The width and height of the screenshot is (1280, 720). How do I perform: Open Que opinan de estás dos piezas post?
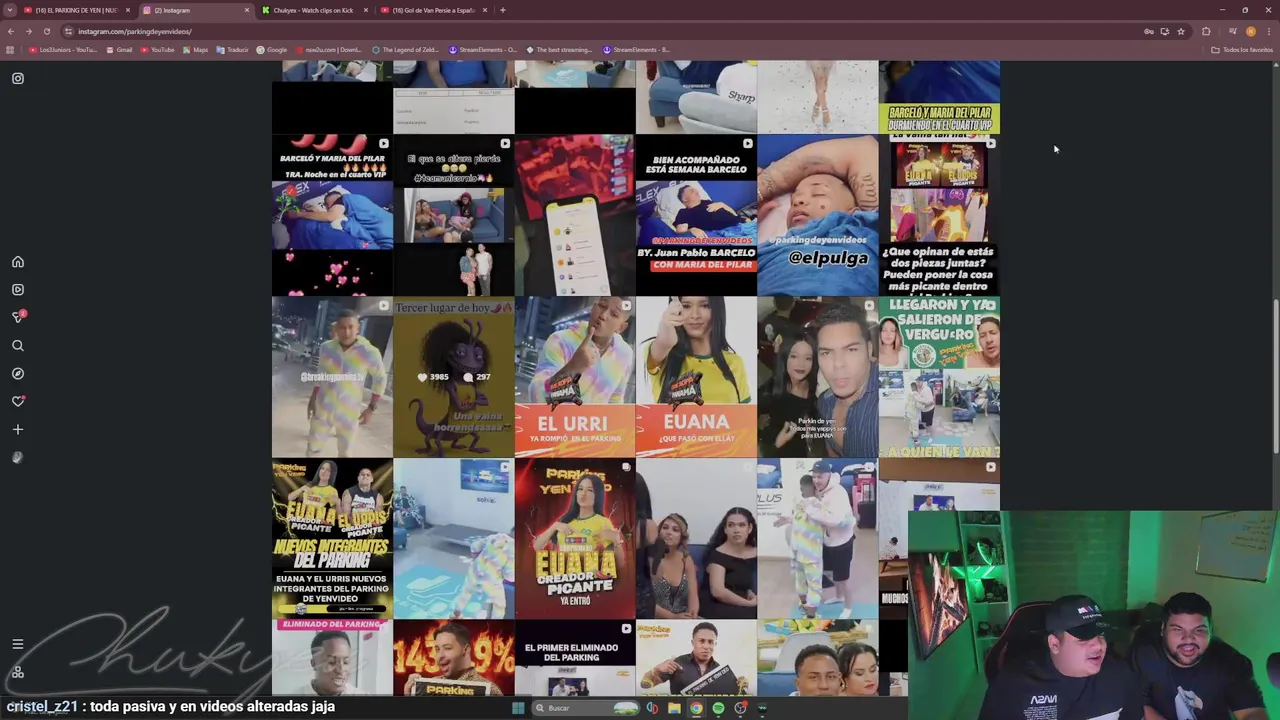pyautogui.click(x=939, y=215)
